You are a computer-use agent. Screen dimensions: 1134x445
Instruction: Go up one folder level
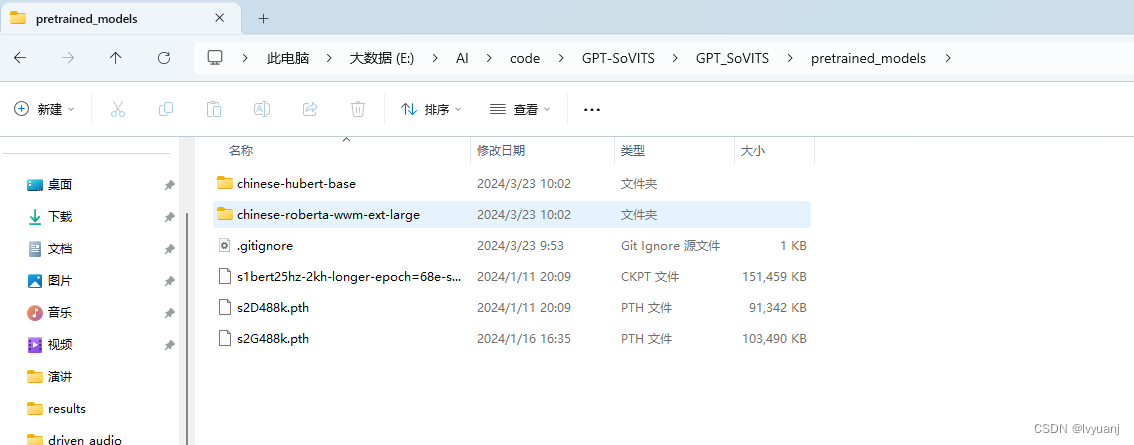pyautogui.click(x=116, y=58)
